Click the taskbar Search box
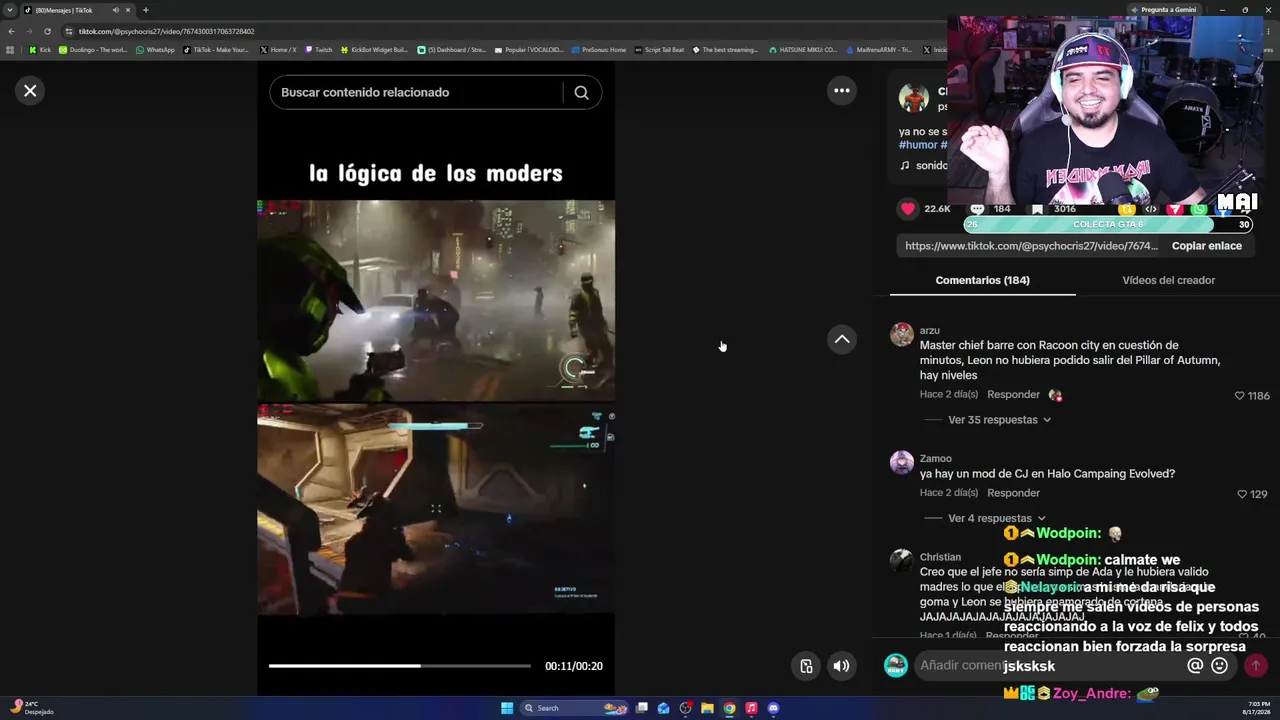Viewport: 1280px width, 720px height. tap(575, 708)
